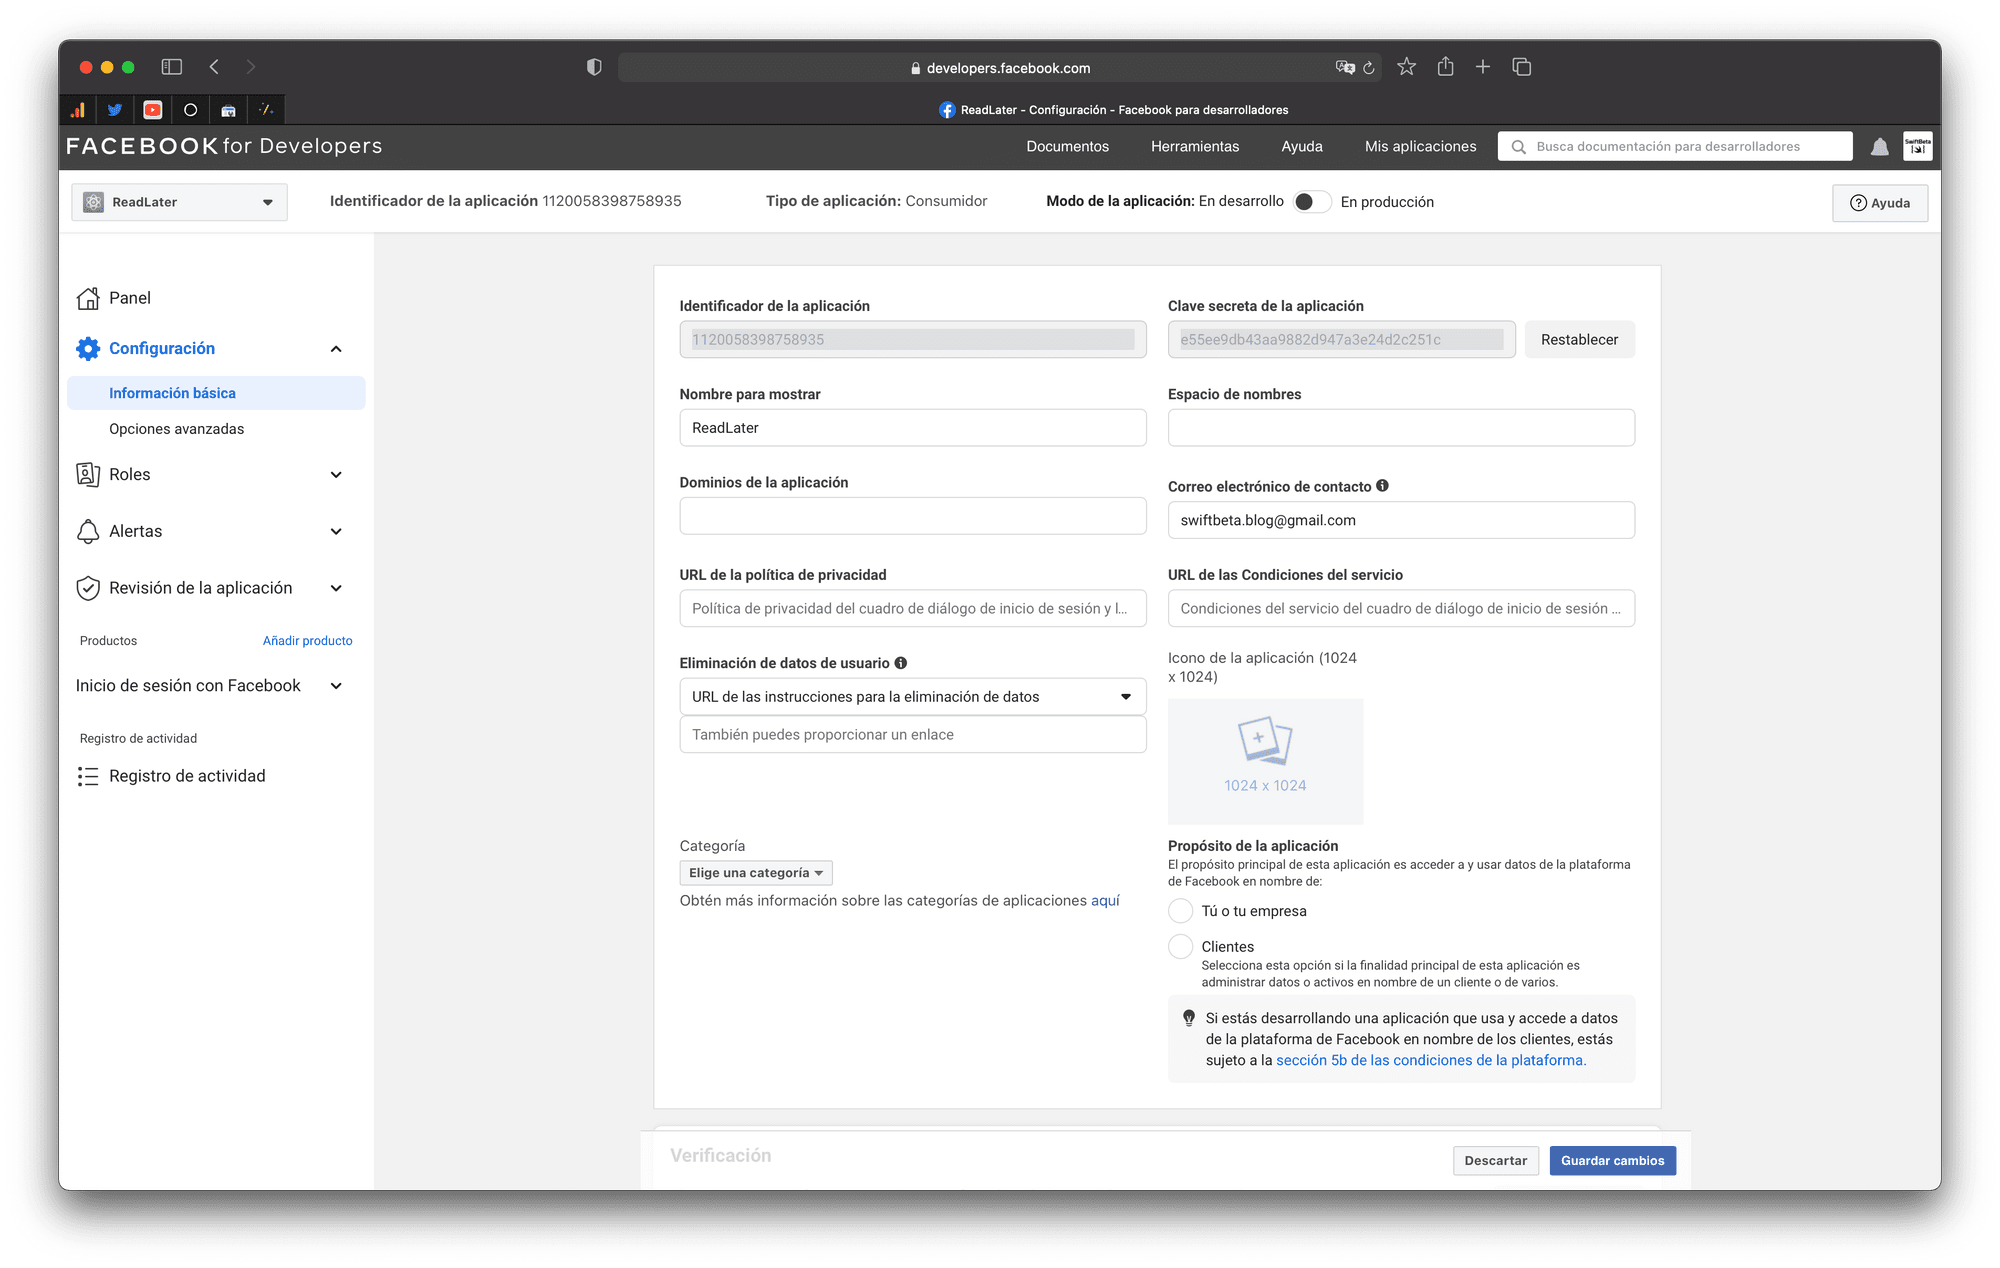Open the share icon in the Safari toolbar
Image resolution: width=2000 pixels, height=1268 pixels.
click(1445, 66)
